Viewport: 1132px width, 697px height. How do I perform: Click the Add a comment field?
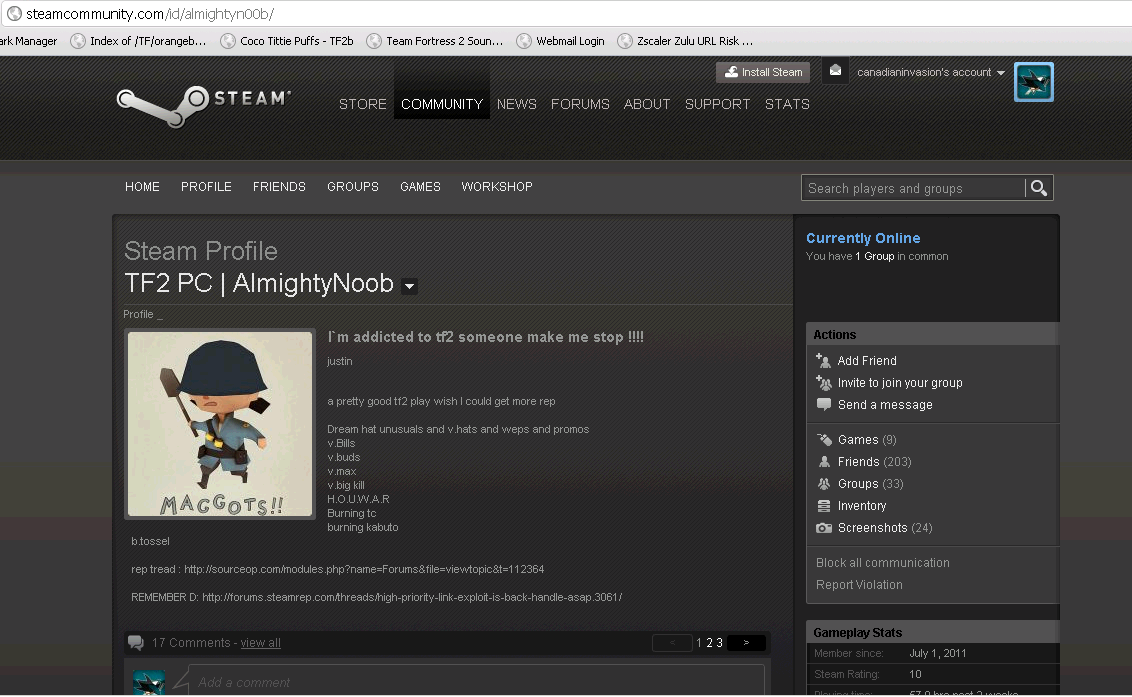[476, 681]
